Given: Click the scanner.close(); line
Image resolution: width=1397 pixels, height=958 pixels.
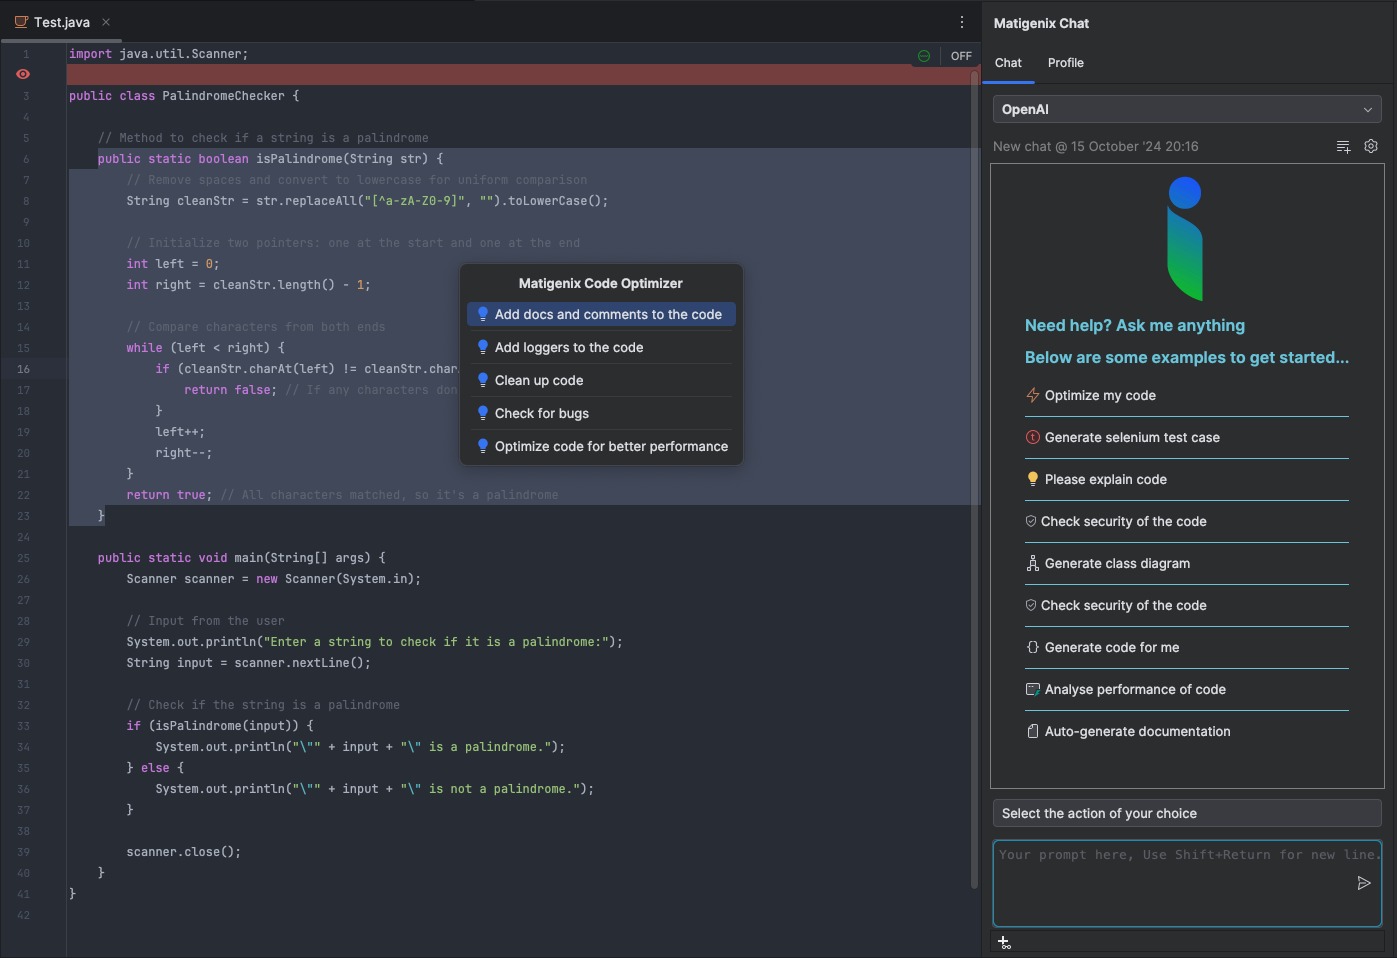Looking at the screenshot, I should [184, 852].
